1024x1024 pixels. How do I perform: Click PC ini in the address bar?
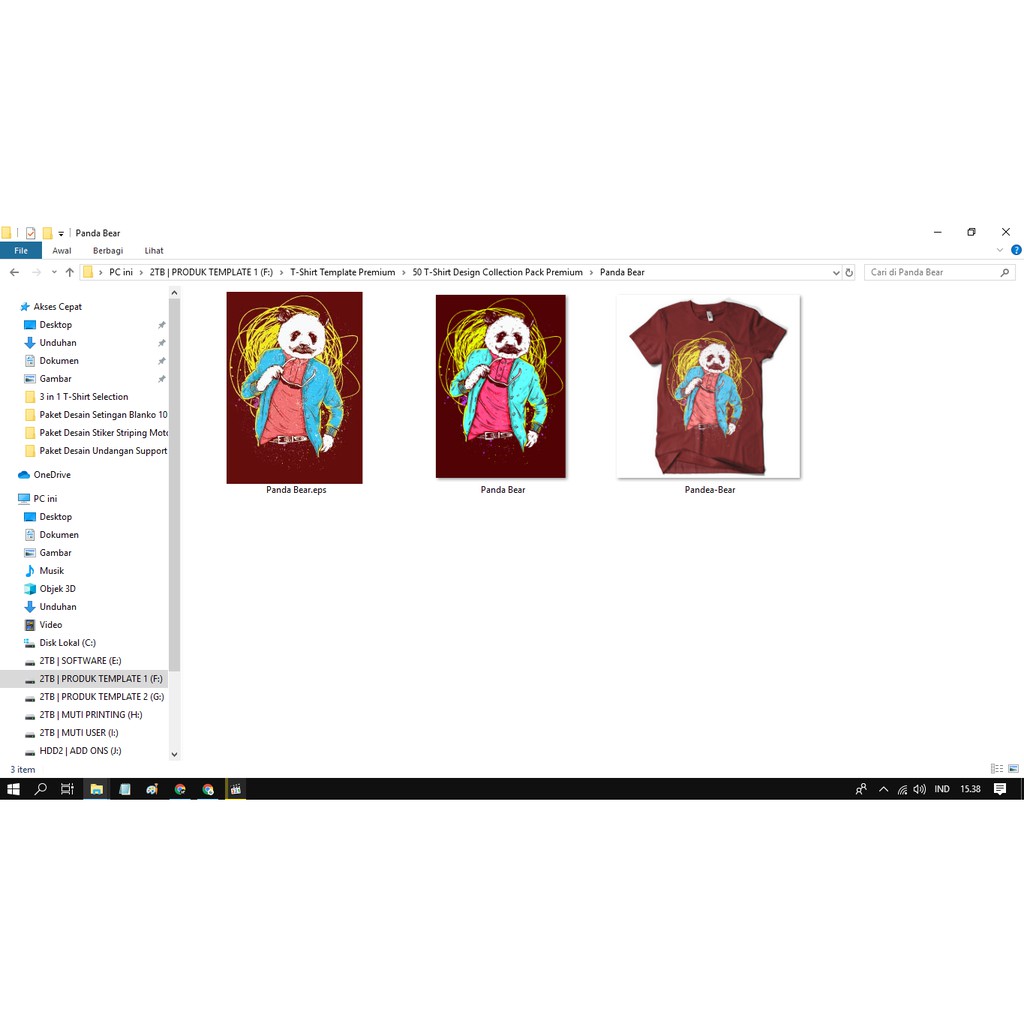[121, 272]
